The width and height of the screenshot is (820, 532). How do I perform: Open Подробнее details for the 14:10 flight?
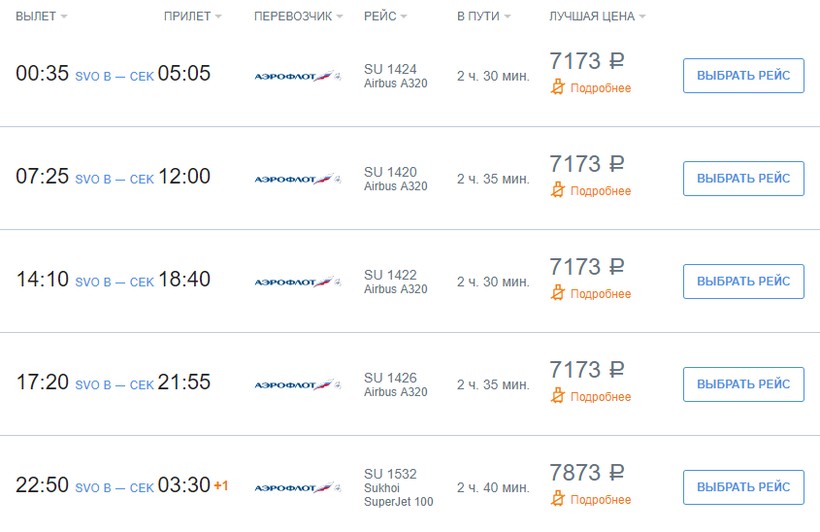tap(600, 294)
